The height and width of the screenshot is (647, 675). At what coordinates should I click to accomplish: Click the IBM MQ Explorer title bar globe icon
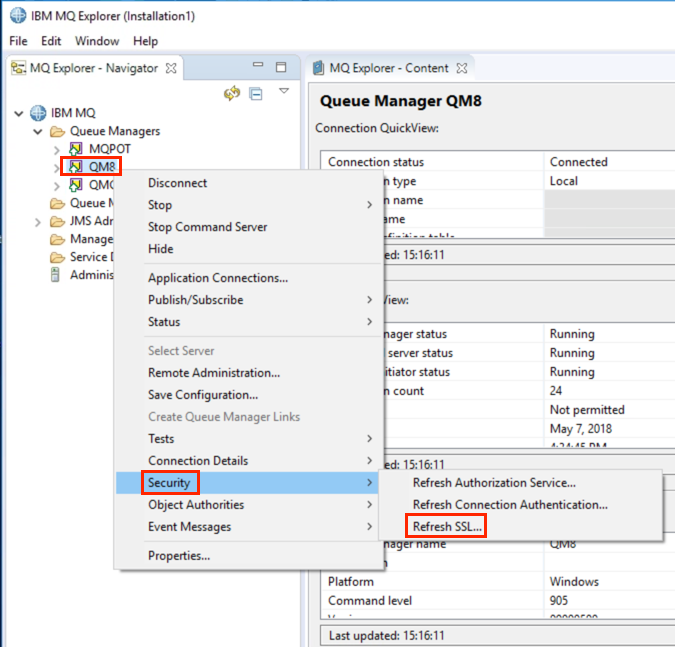point(18,16)
